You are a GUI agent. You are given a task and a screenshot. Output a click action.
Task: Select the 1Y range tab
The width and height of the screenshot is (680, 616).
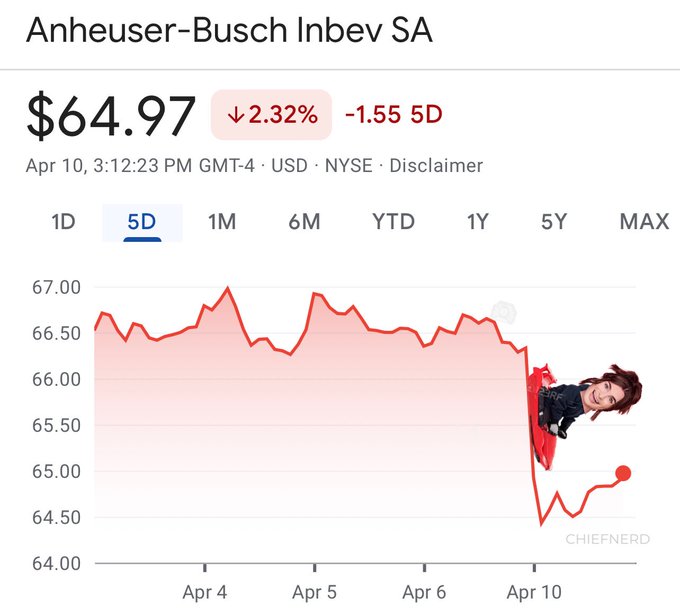click(x=478, y=221)
